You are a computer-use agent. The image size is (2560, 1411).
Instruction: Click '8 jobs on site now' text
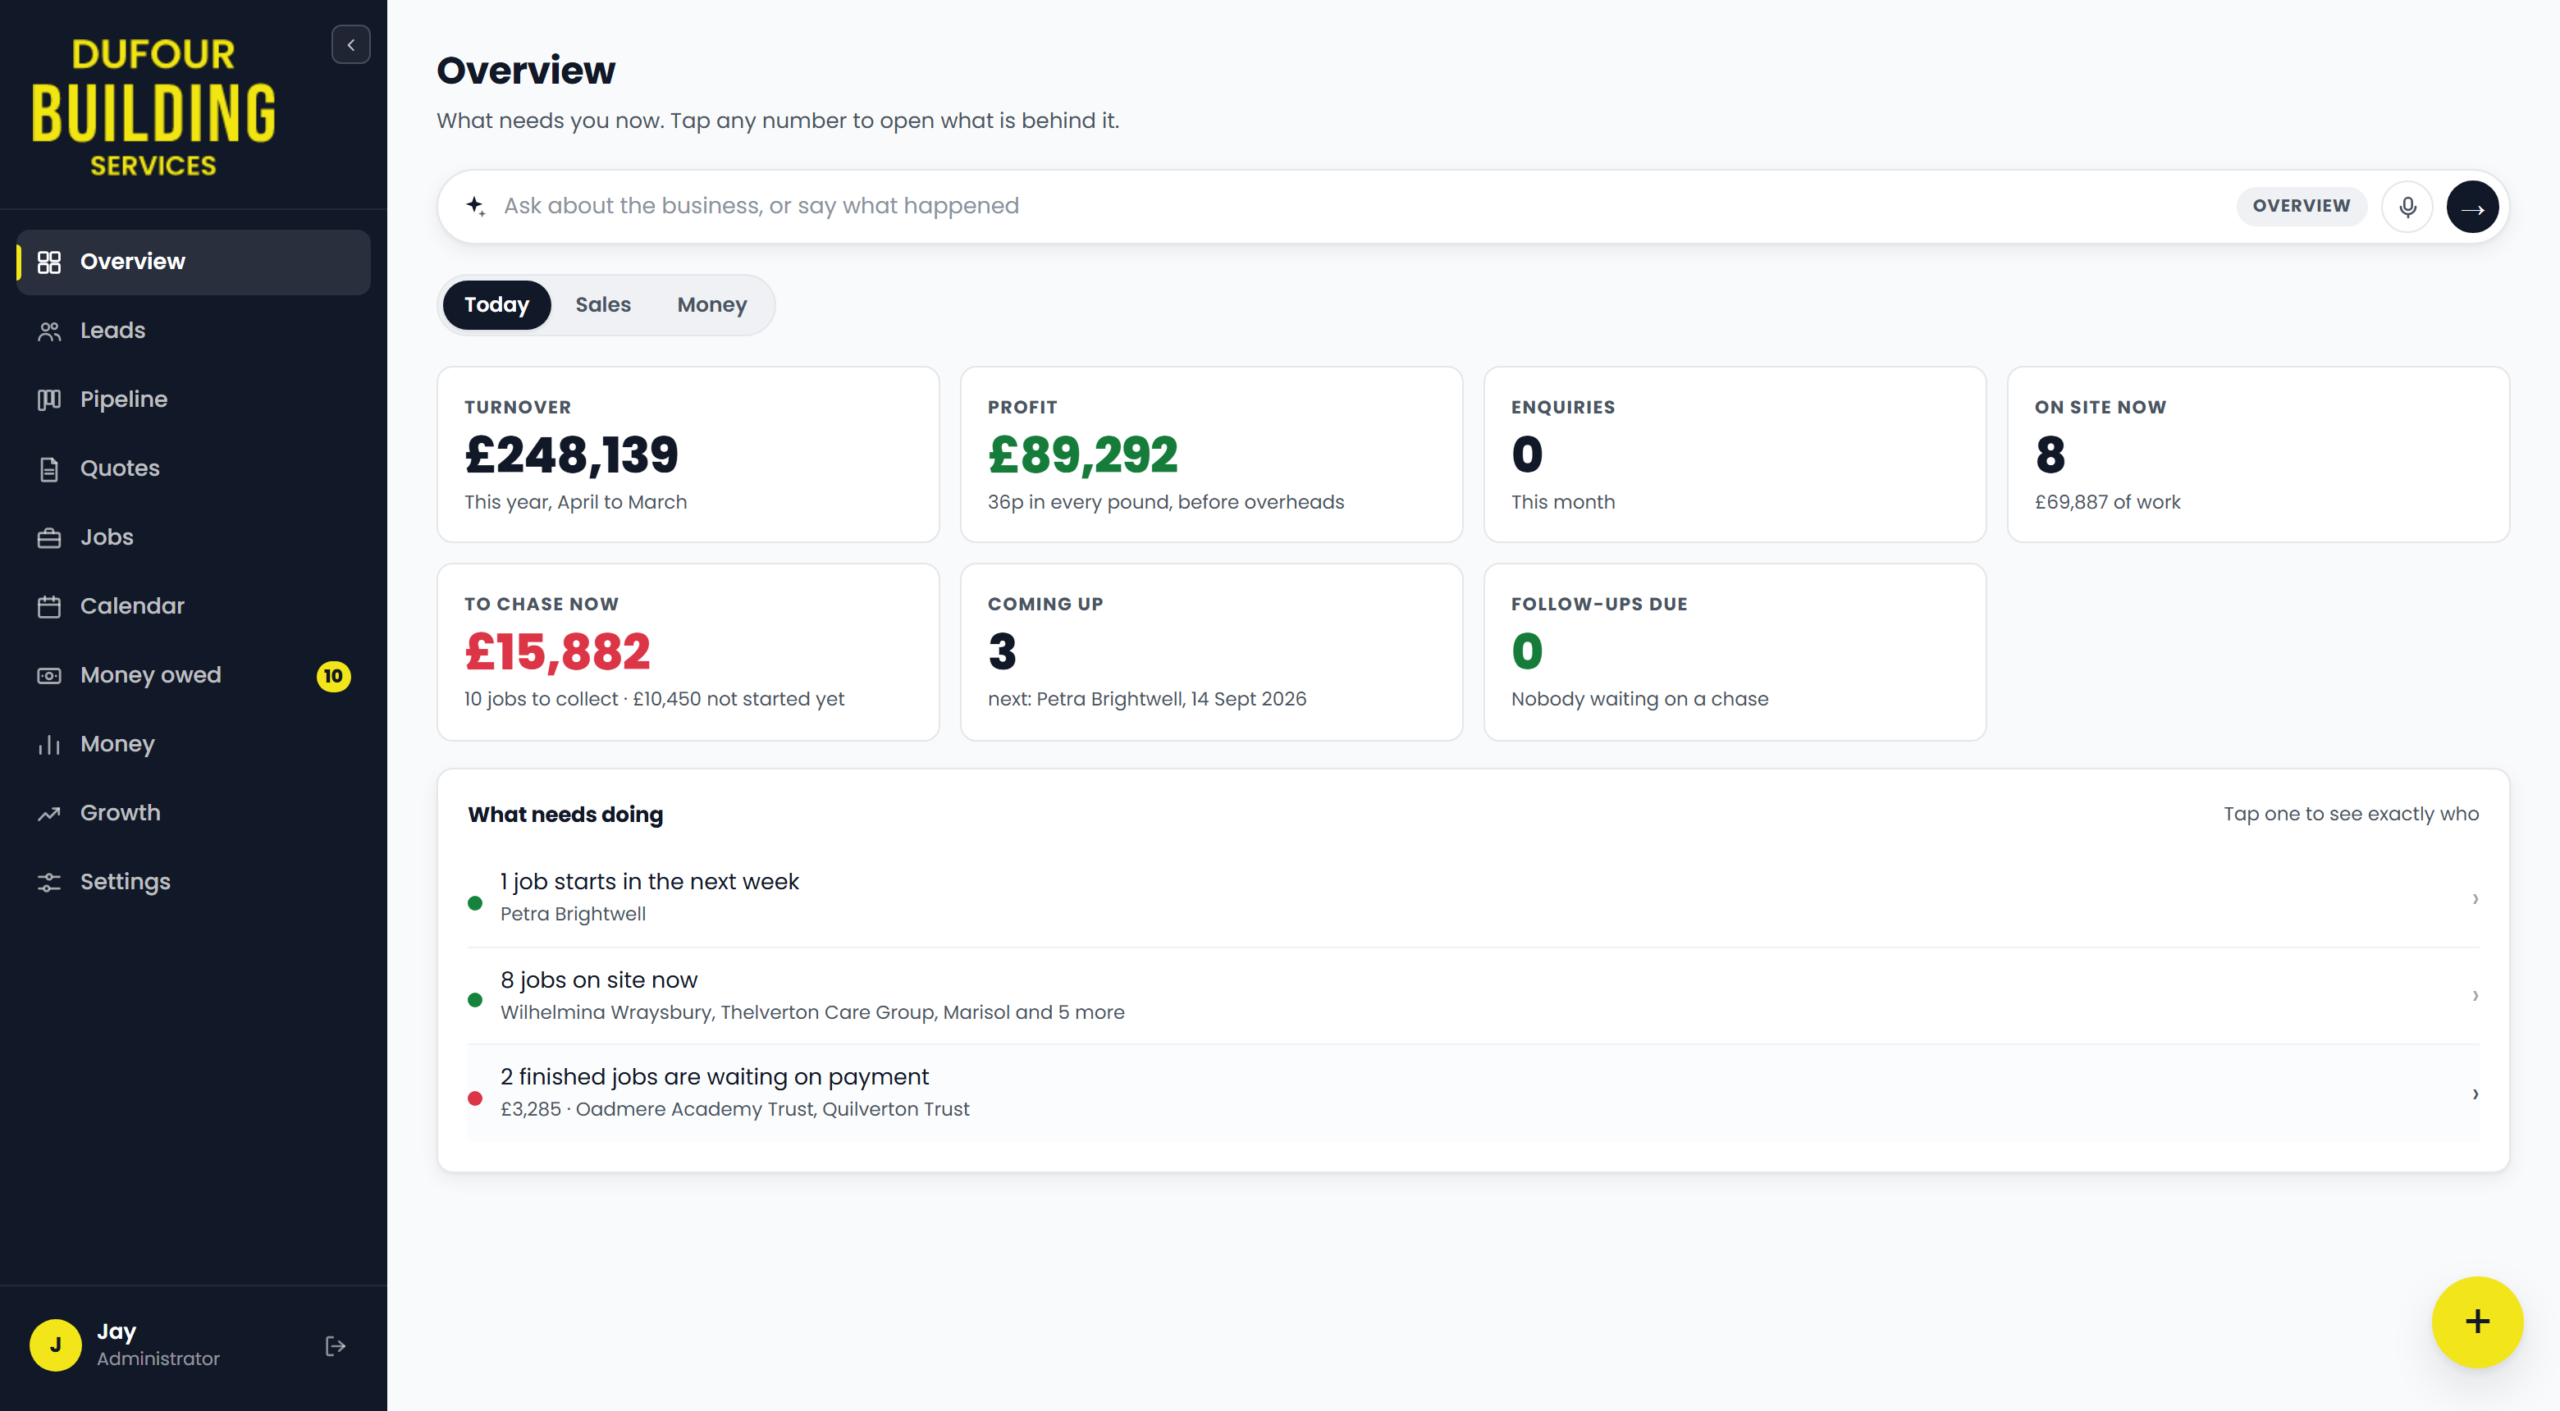tap(599, 980)
